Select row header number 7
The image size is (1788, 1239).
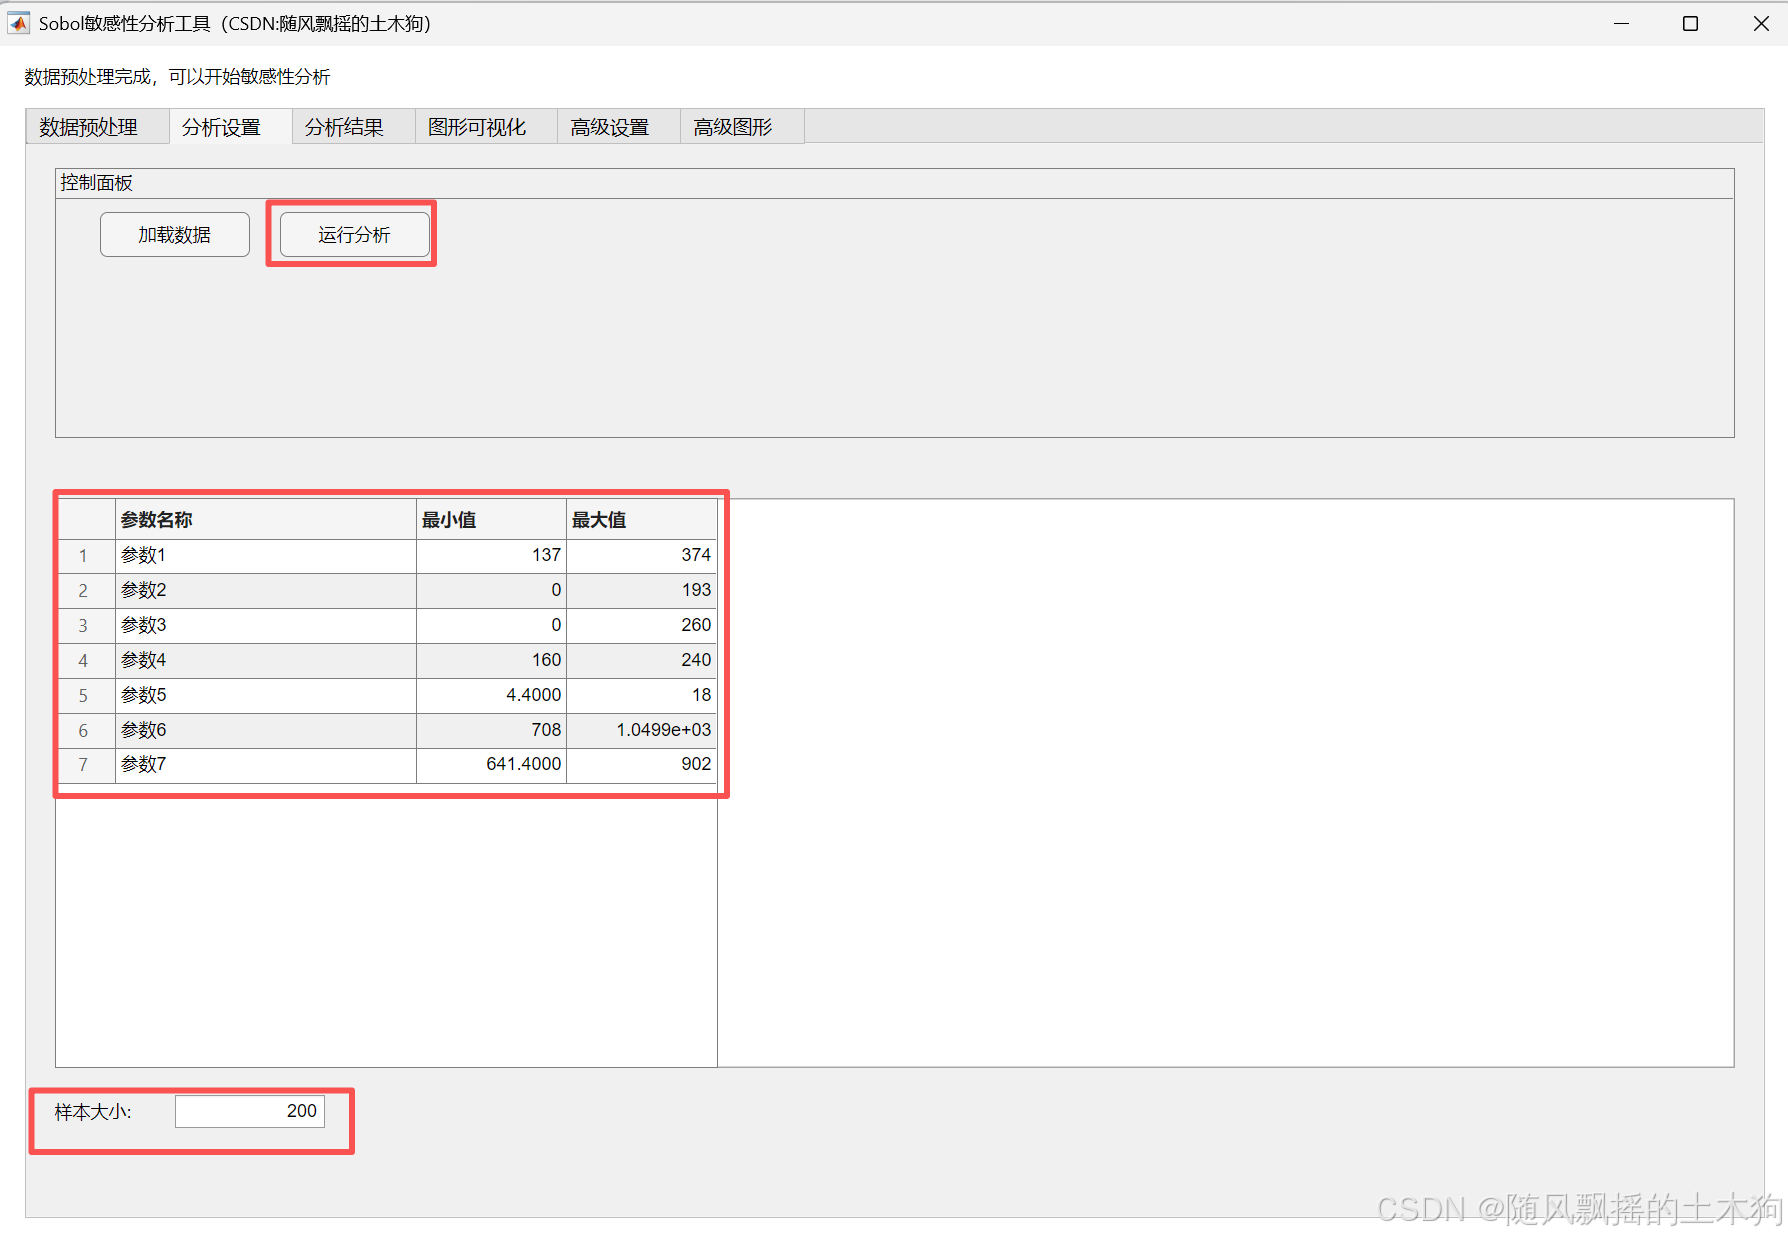click(x=84, y=765)
